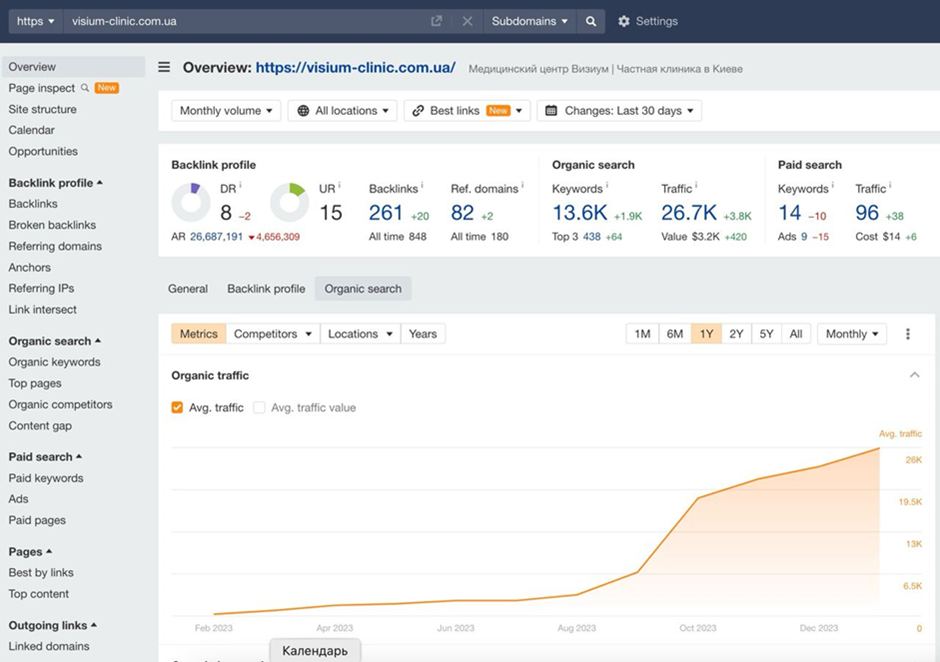
Task: Click the open URL in new tab icon
Action: coord(436,21)
